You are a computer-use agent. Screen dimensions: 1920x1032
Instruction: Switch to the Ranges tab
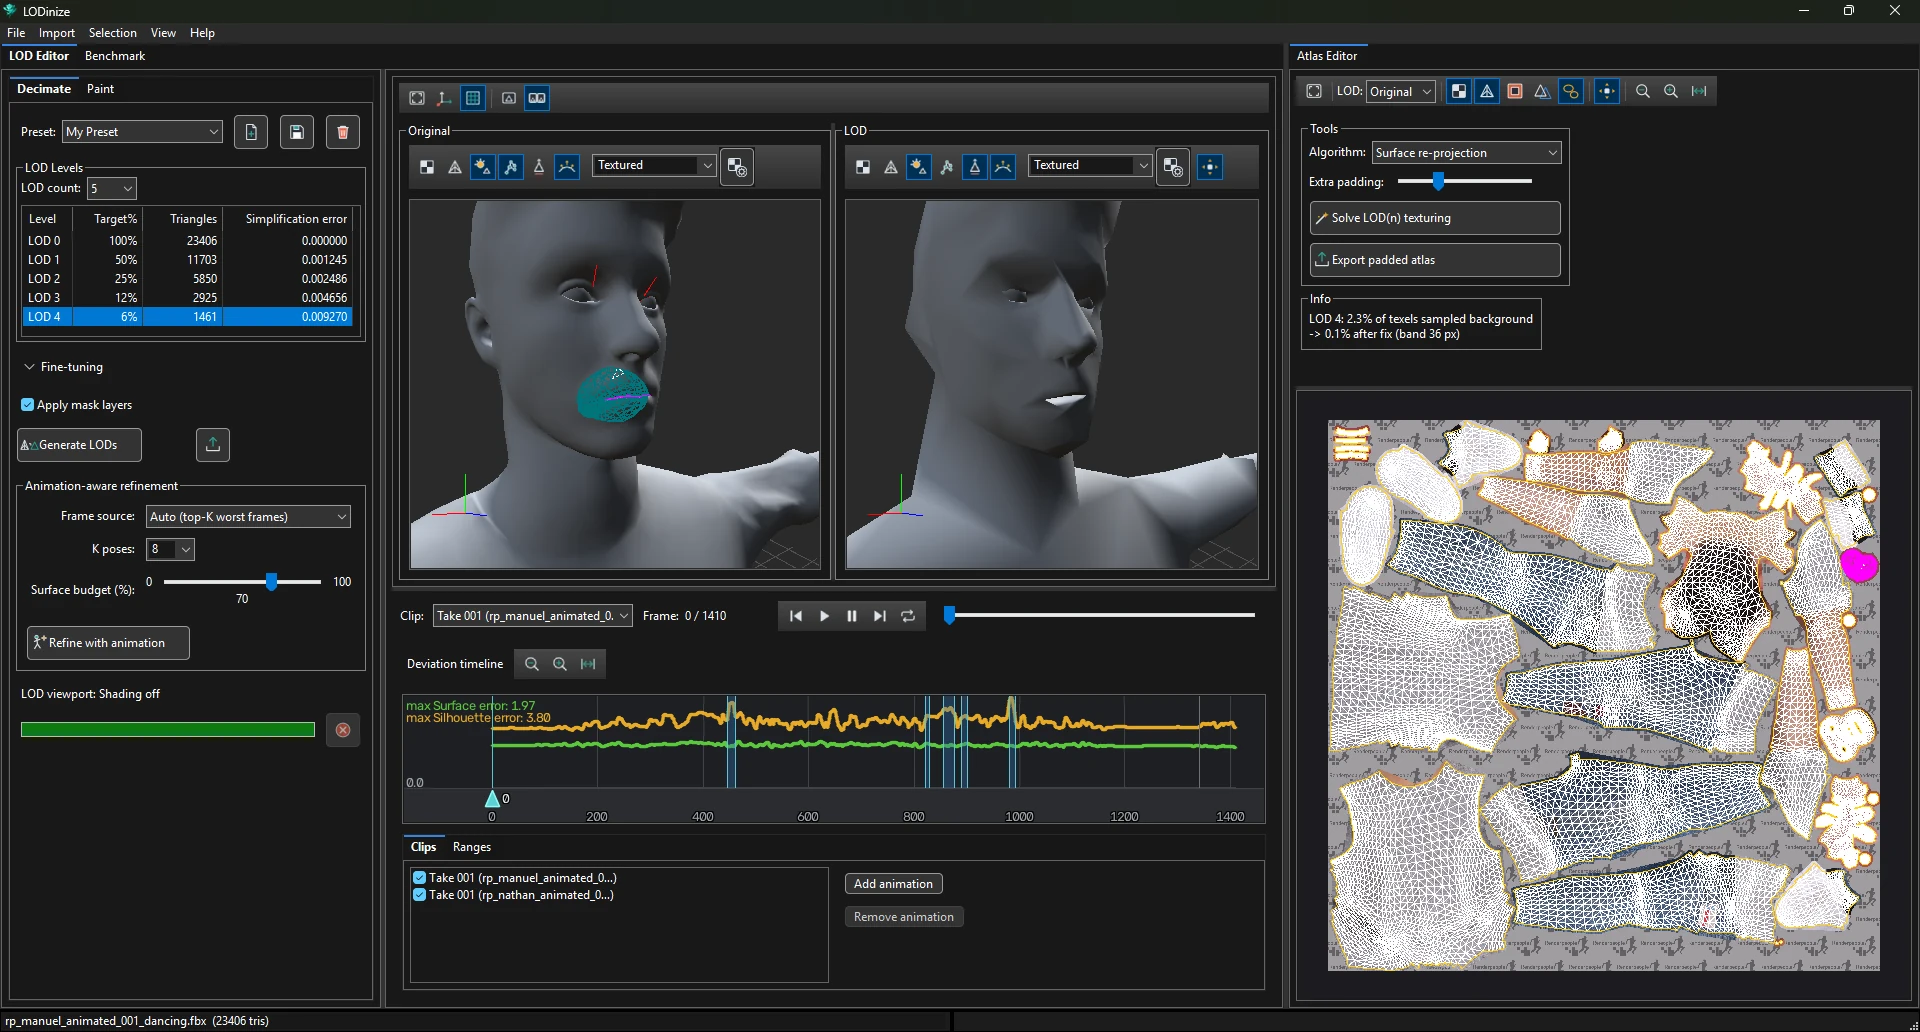[472, 847]
